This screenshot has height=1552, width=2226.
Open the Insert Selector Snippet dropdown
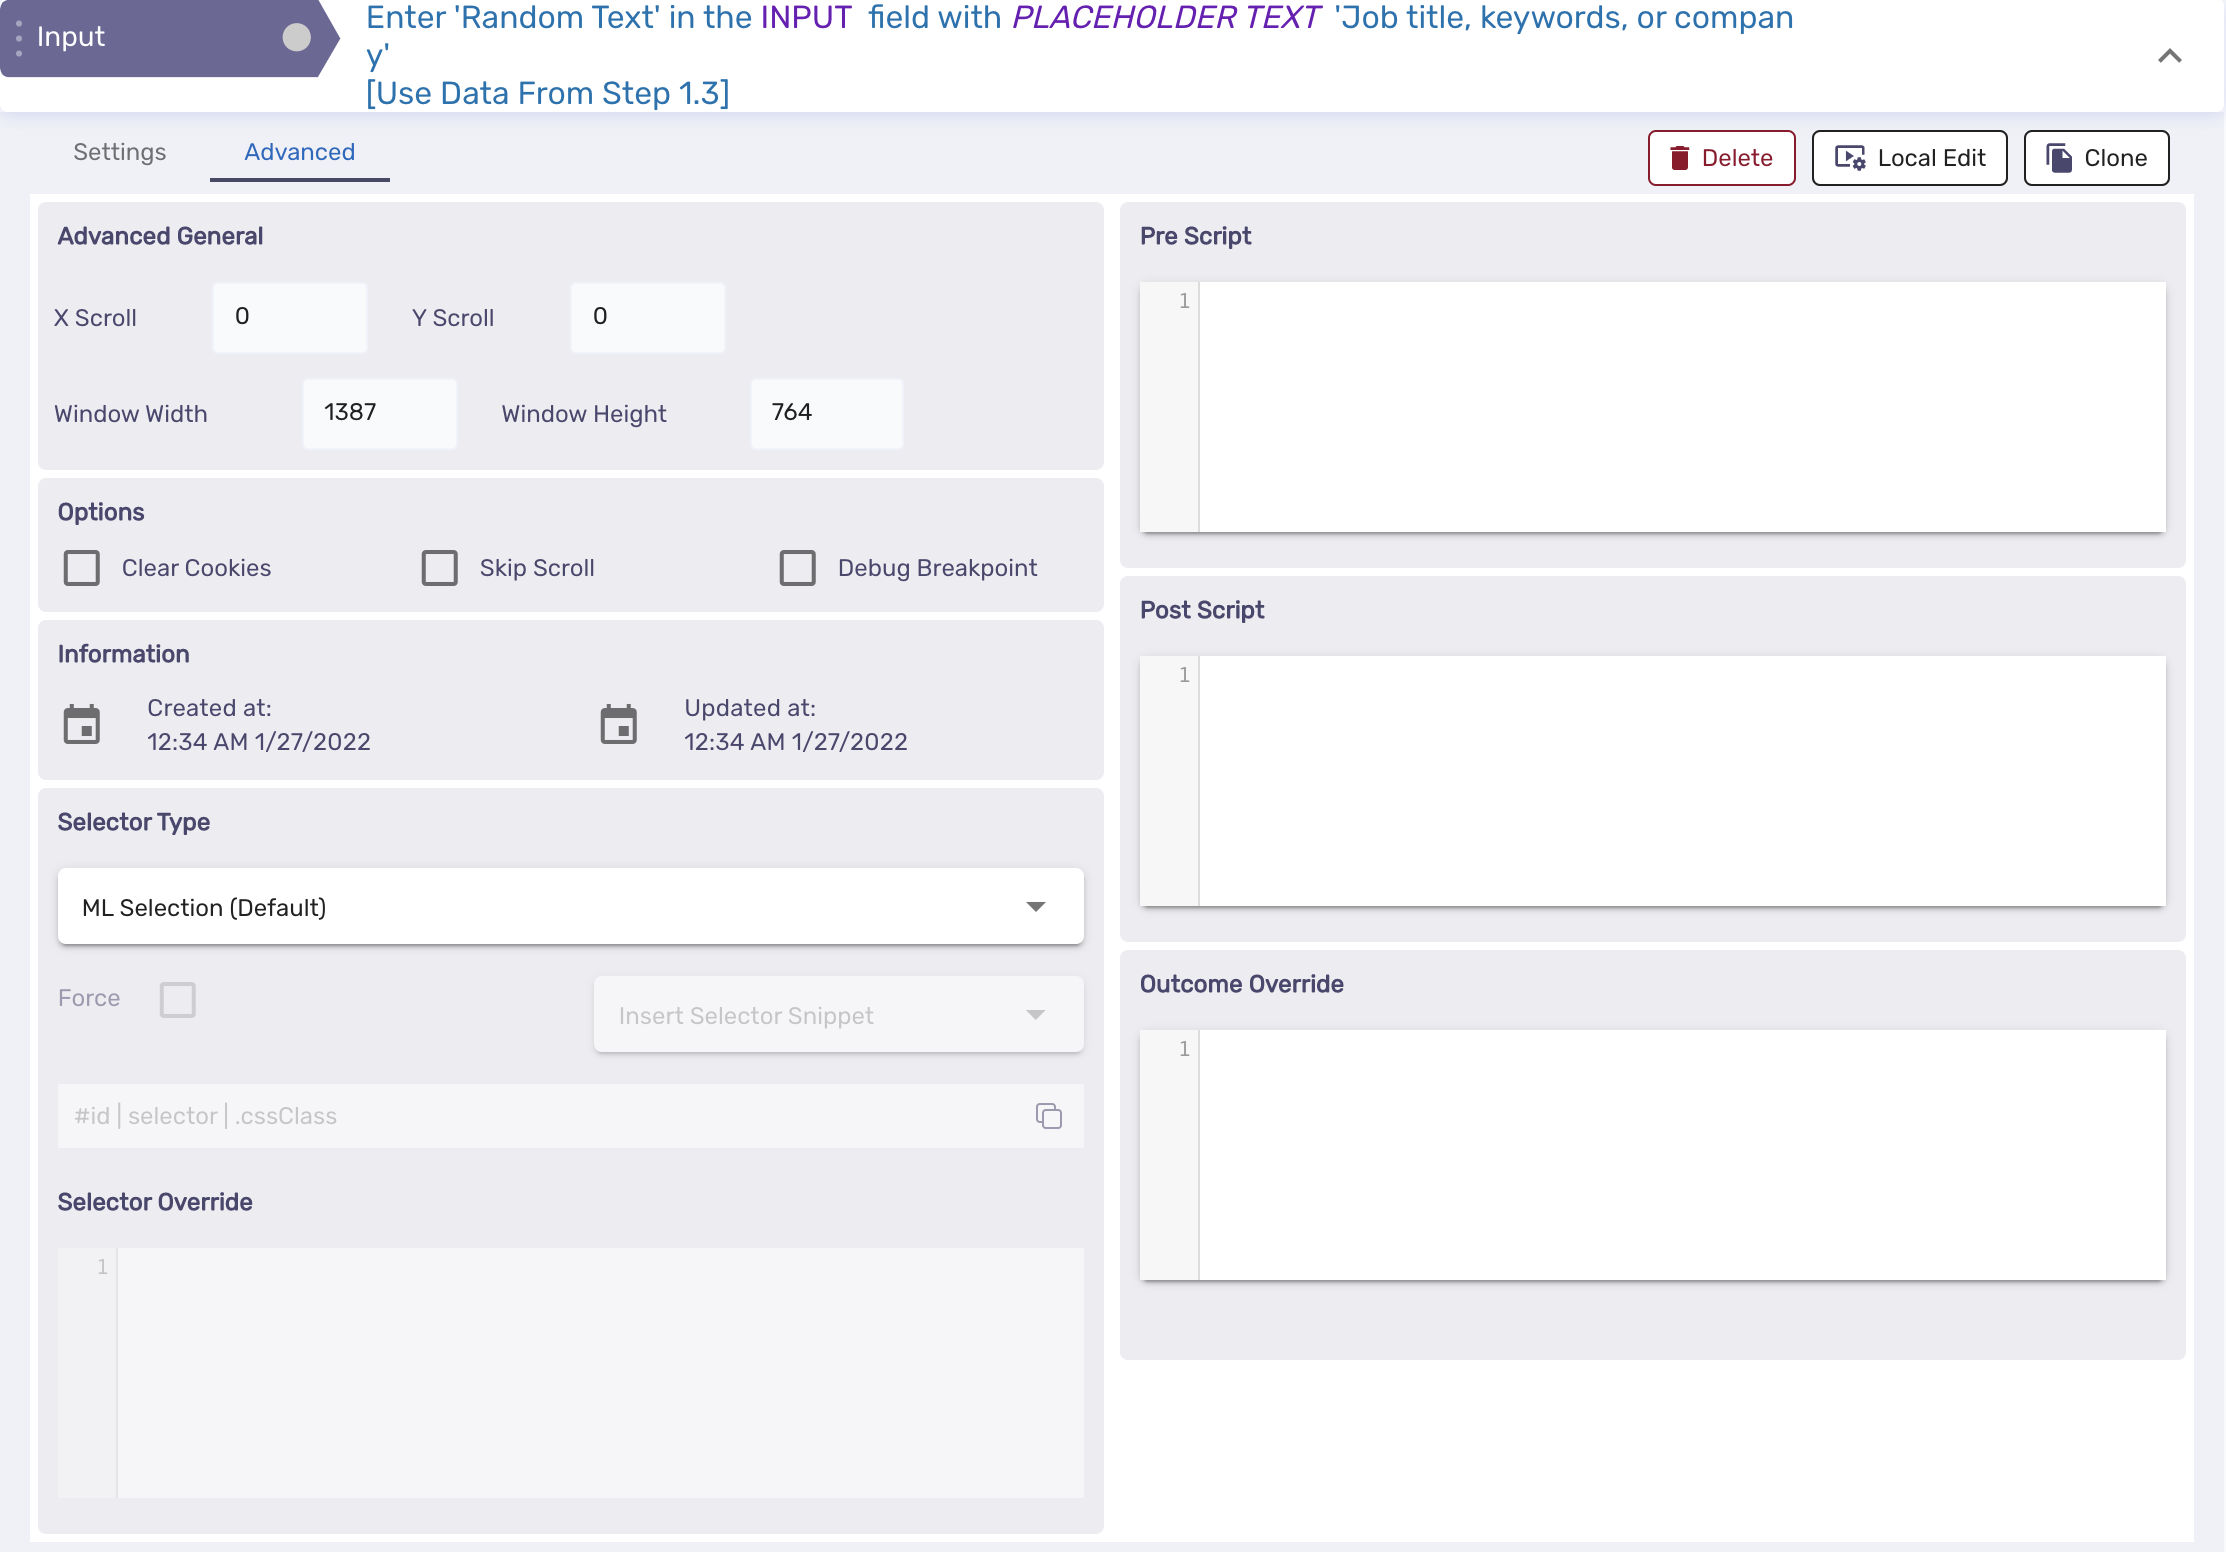point(838,1014)
